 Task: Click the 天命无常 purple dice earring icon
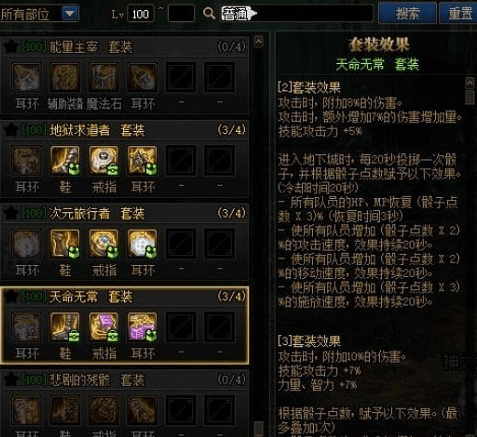coord(142,327)
